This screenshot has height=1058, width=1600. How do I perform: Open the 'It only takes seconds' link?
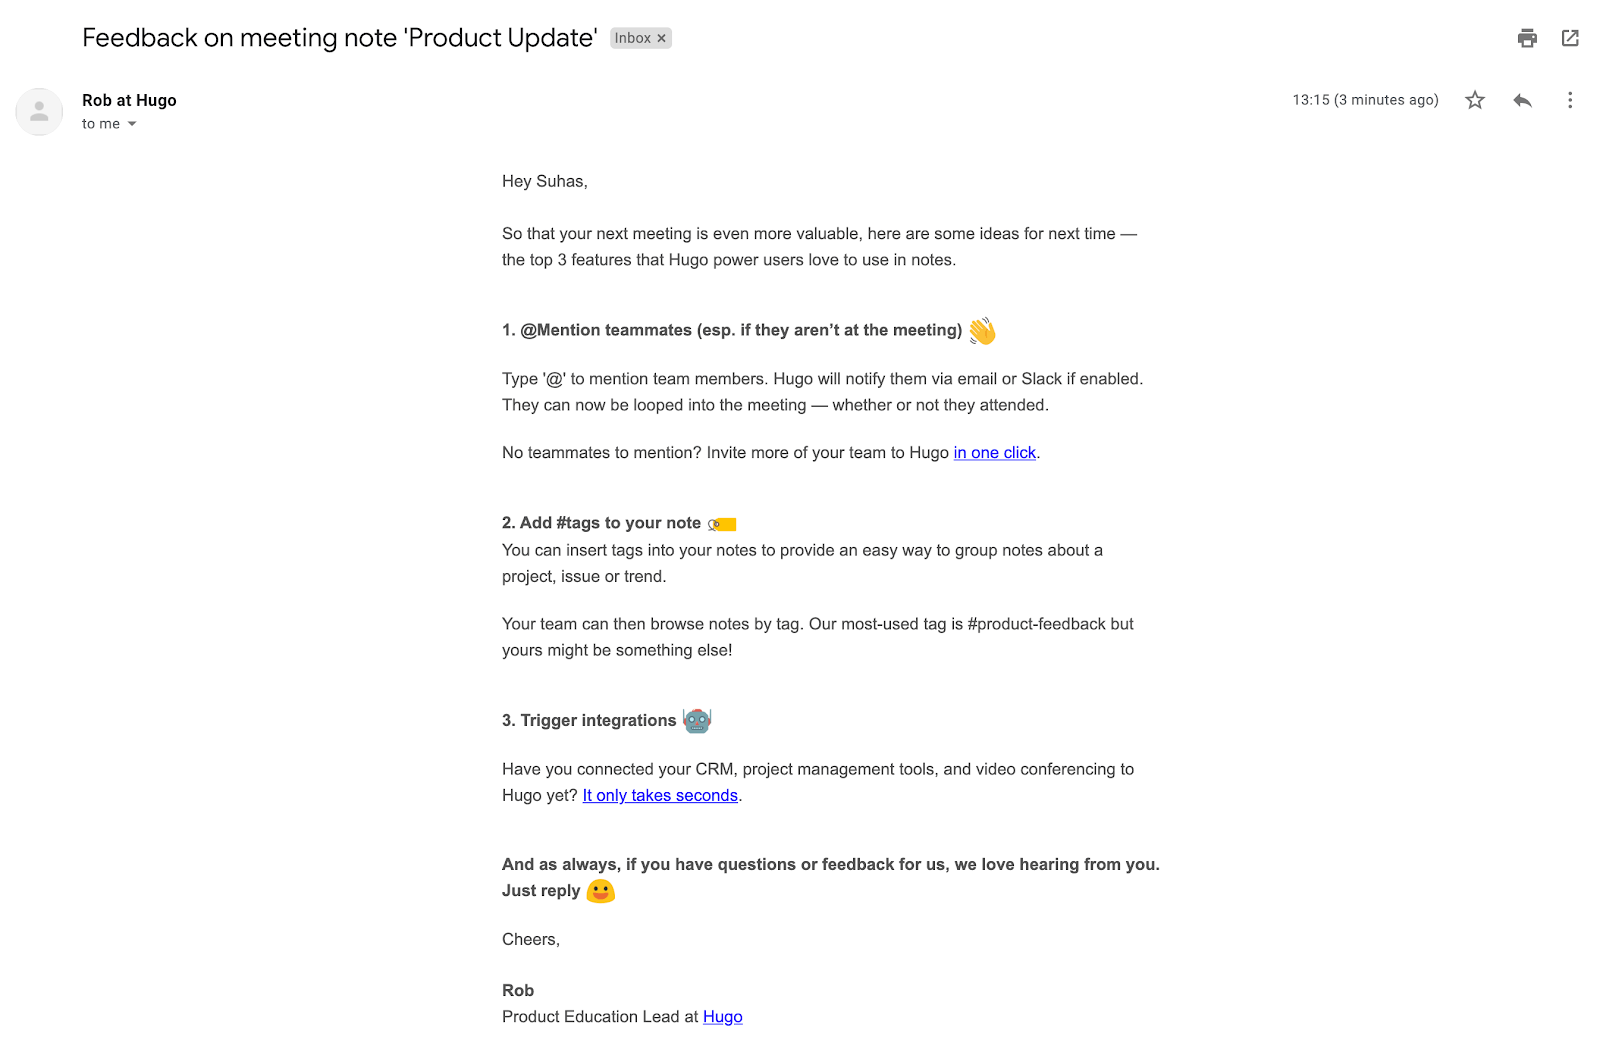(660, 796)
